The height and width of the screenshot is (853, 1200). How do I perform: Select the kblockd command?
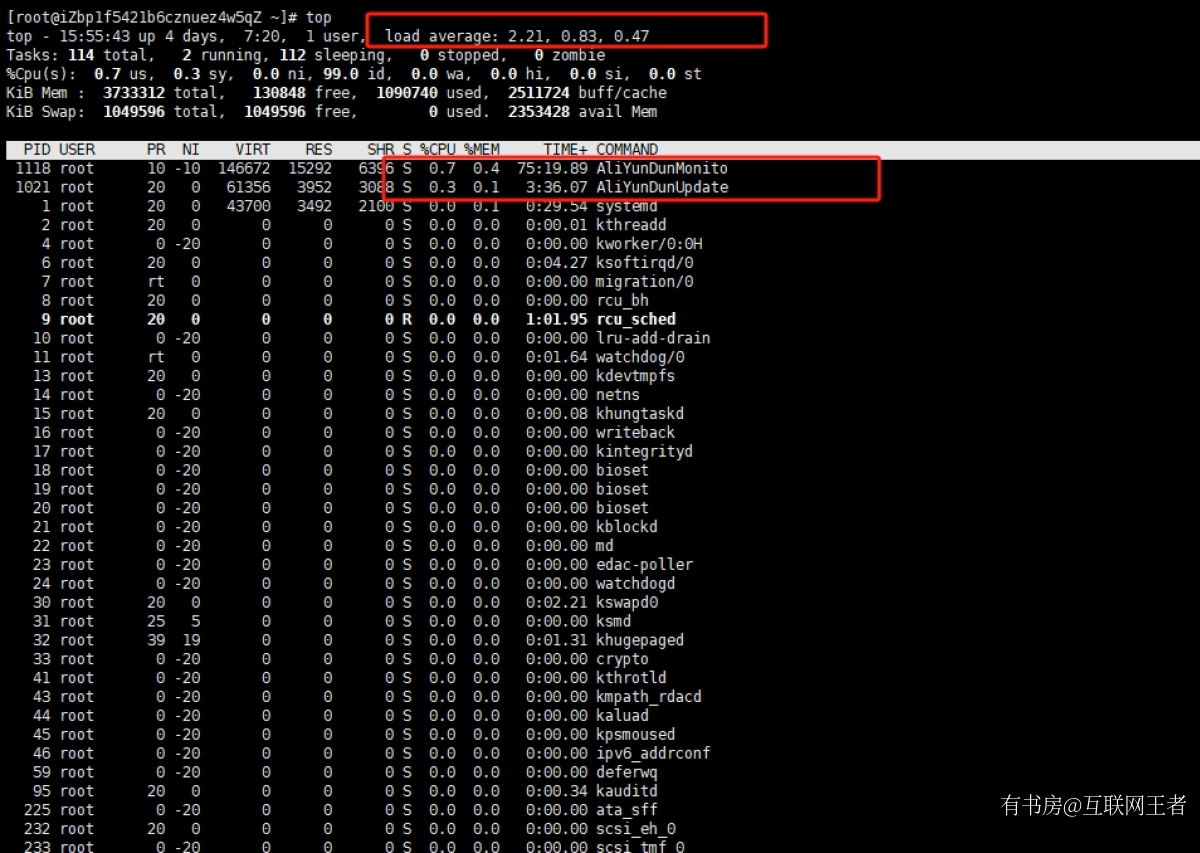(627, 527)
